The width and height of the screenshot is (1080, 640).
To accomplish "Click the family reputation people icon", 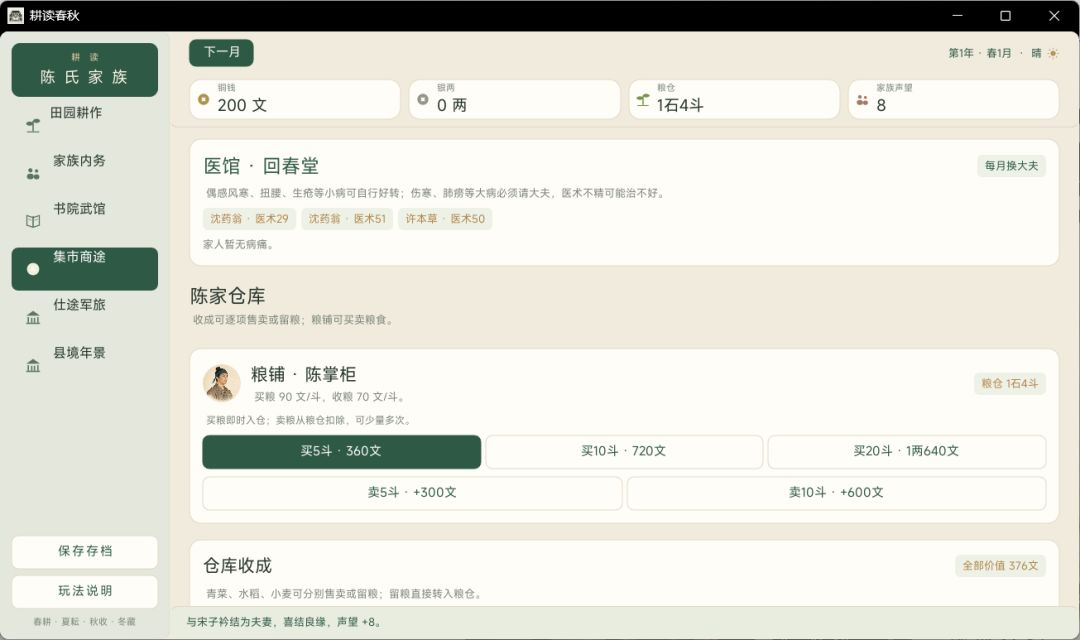I will coord(862,100).
